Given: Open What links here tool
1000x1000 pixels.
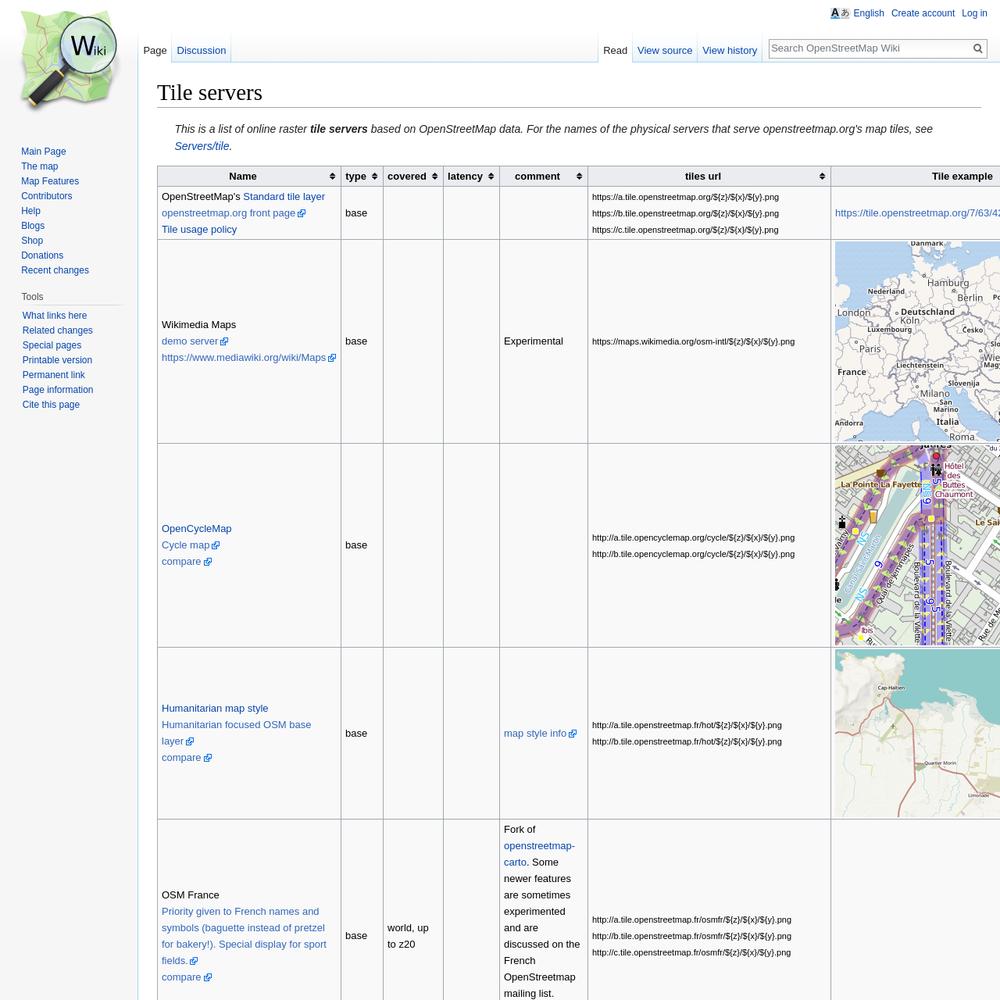Looking at the screenshot, I should point(54,316).
